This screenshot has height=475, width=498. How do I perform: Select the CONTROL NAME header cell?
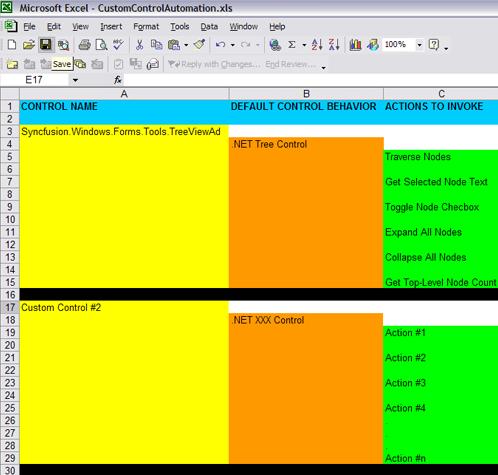124,106
